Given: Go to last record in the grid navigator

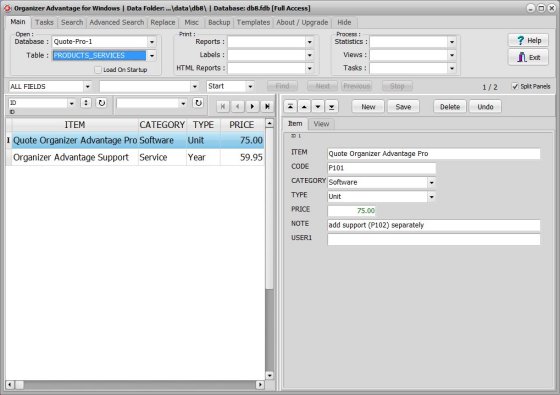Looking at the screenshot, I should (267, 106).
